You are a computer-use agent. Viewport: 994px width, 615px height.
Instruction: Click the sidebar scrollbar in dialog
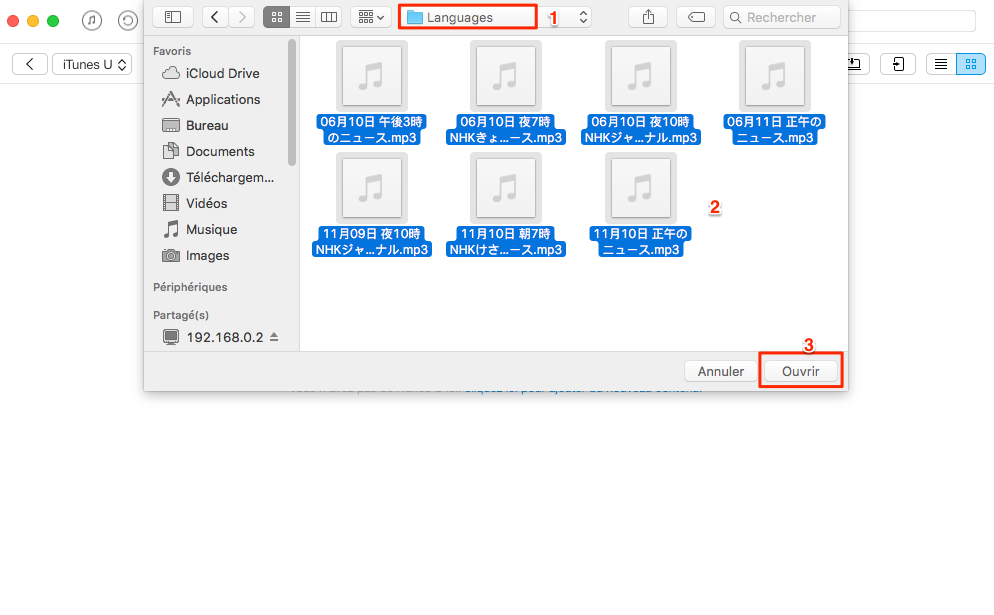292,102
